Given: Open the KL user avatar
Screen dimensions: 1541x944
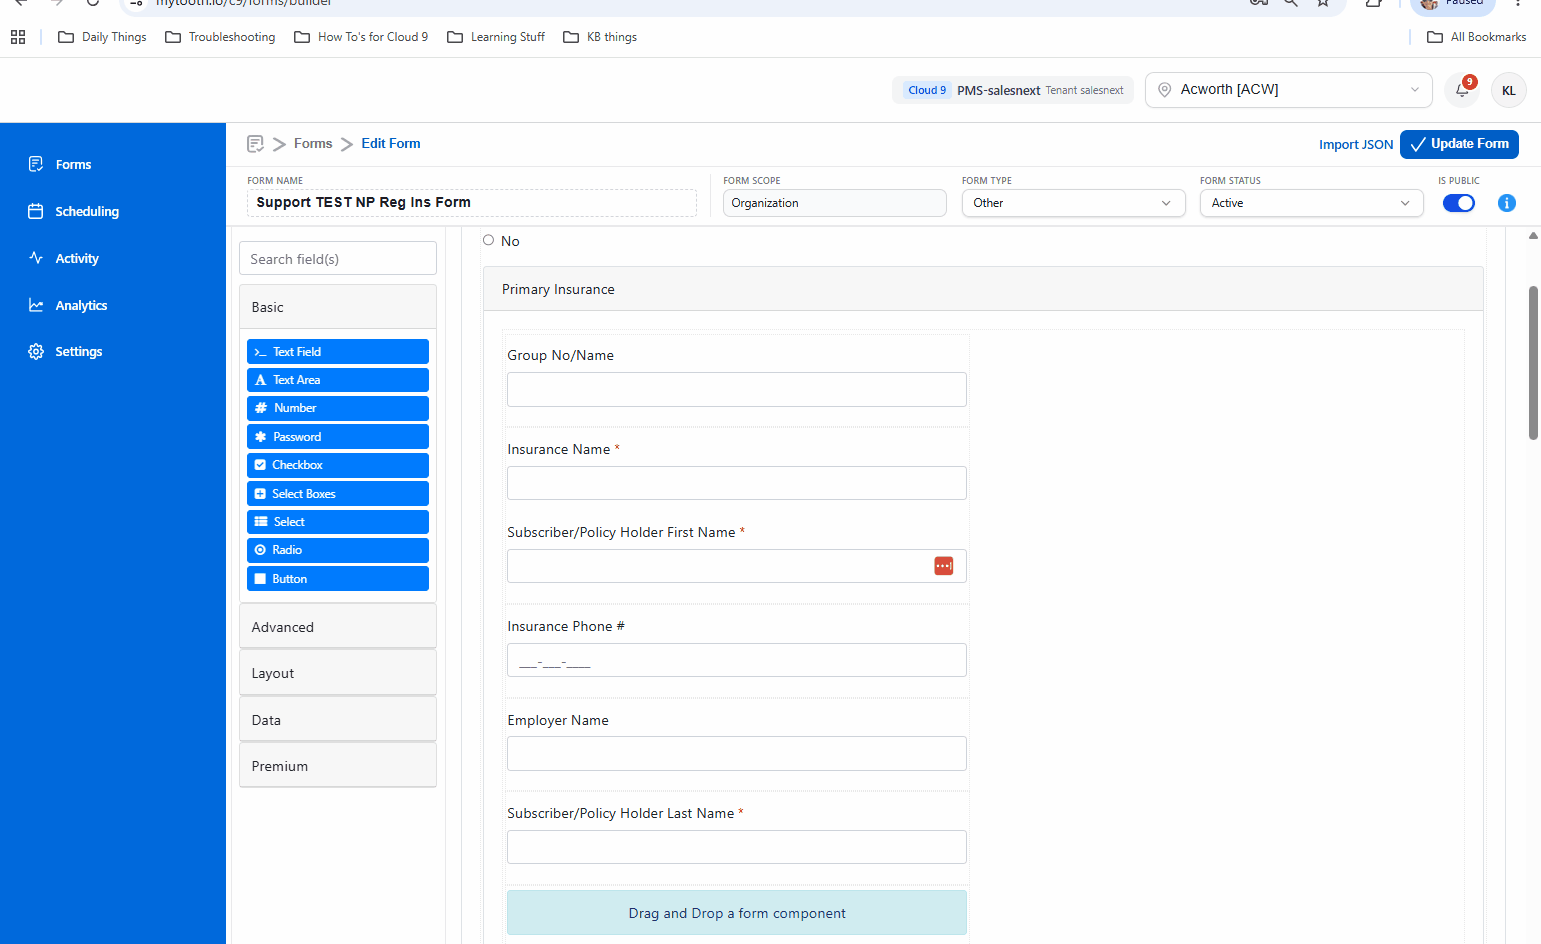Looking at the screenshot, I should point(1508,90).
